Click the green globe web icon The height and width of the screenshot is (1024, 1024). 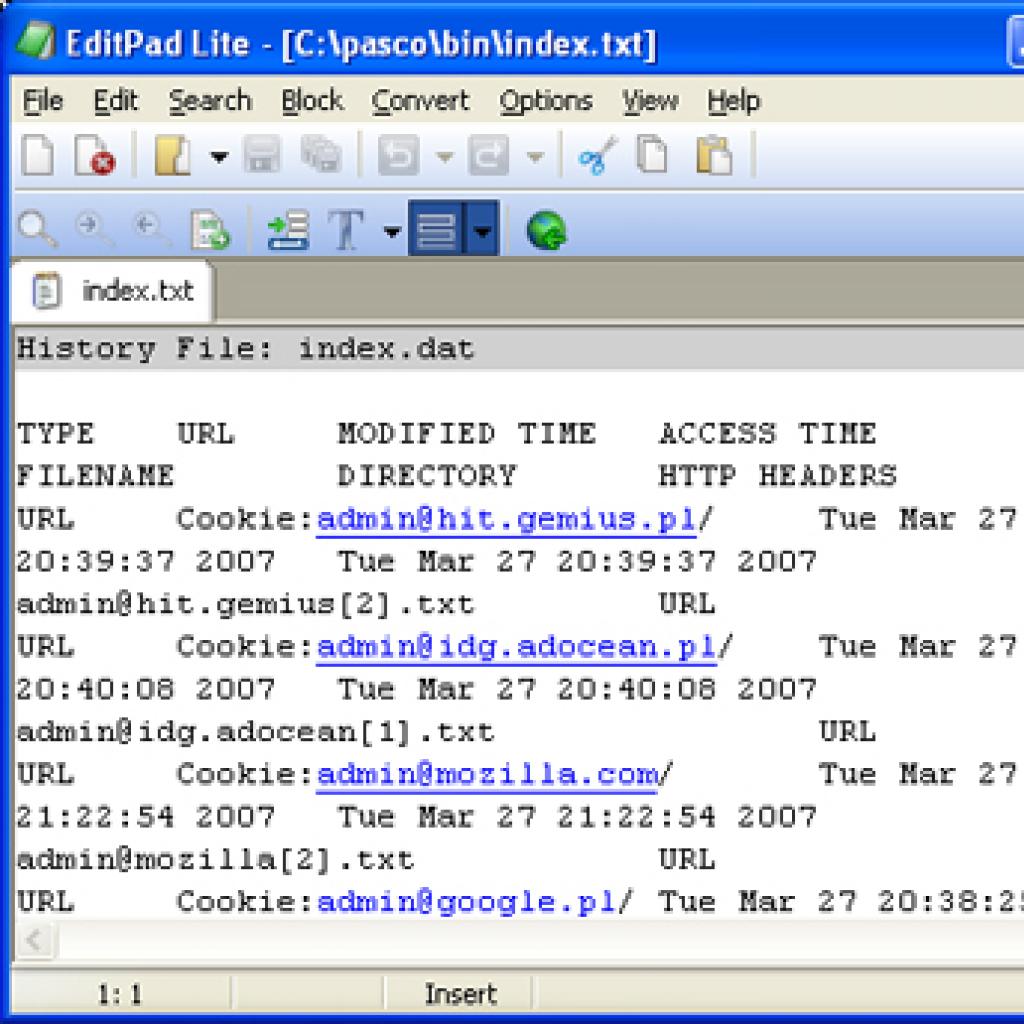[546, 230]
